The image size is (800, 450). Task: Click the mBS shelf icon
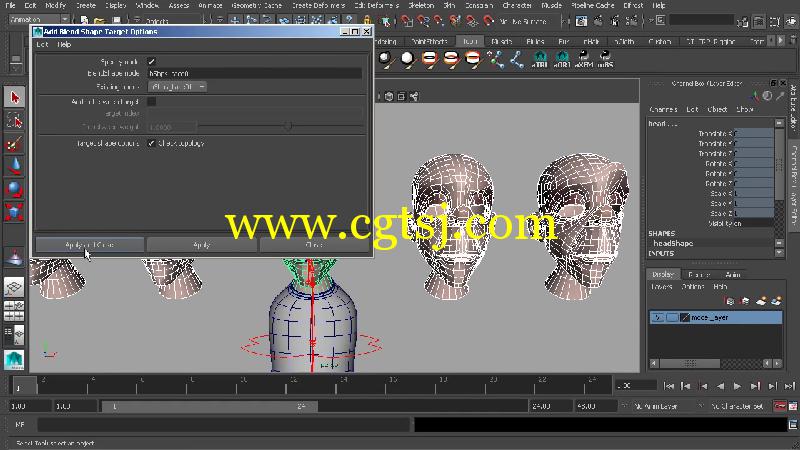605,59
